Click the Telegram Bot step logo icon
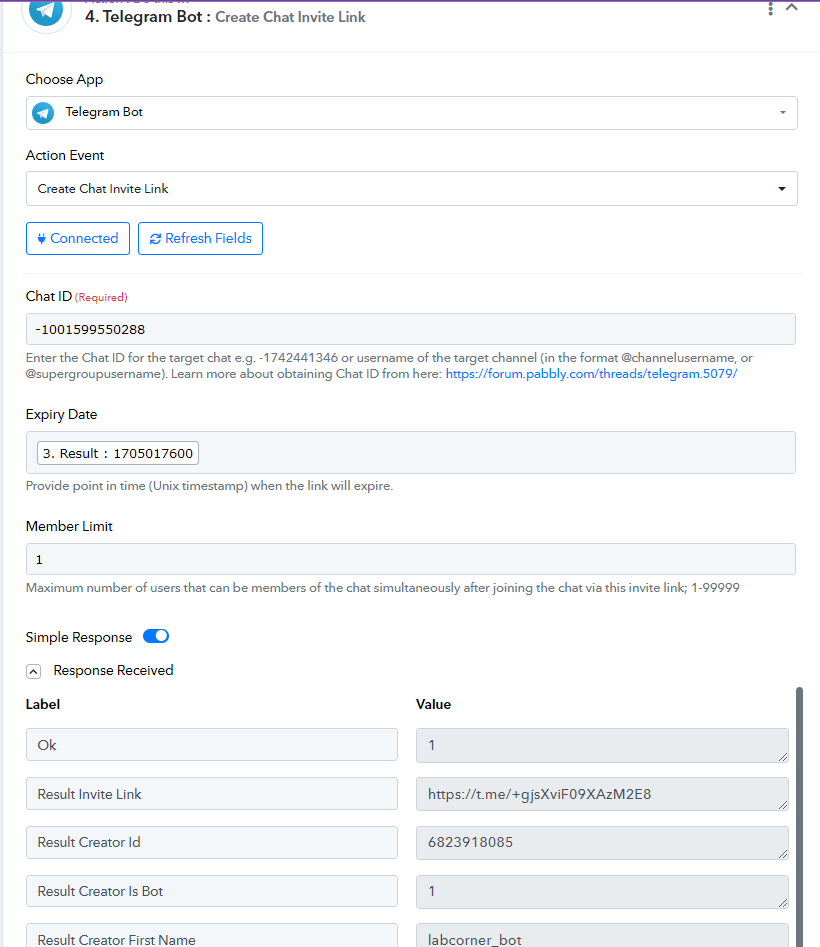The image size is (820, 947). click(46, 11)
